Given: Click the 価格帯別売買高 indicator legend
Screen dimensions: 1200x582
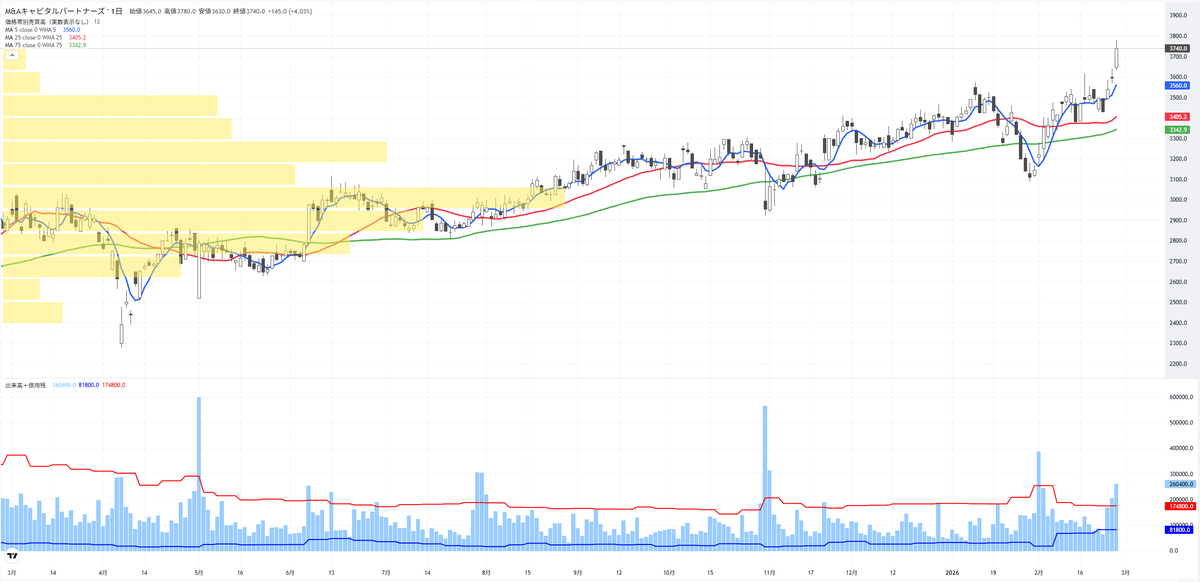Looking at the screenshot, I should pos(46,21).
